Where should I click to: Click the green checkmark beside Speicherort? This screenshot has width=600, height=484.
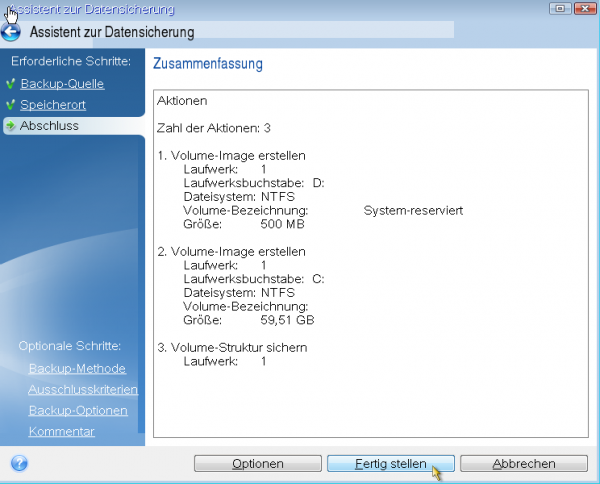pyautogui.click(x=10, y=104)
